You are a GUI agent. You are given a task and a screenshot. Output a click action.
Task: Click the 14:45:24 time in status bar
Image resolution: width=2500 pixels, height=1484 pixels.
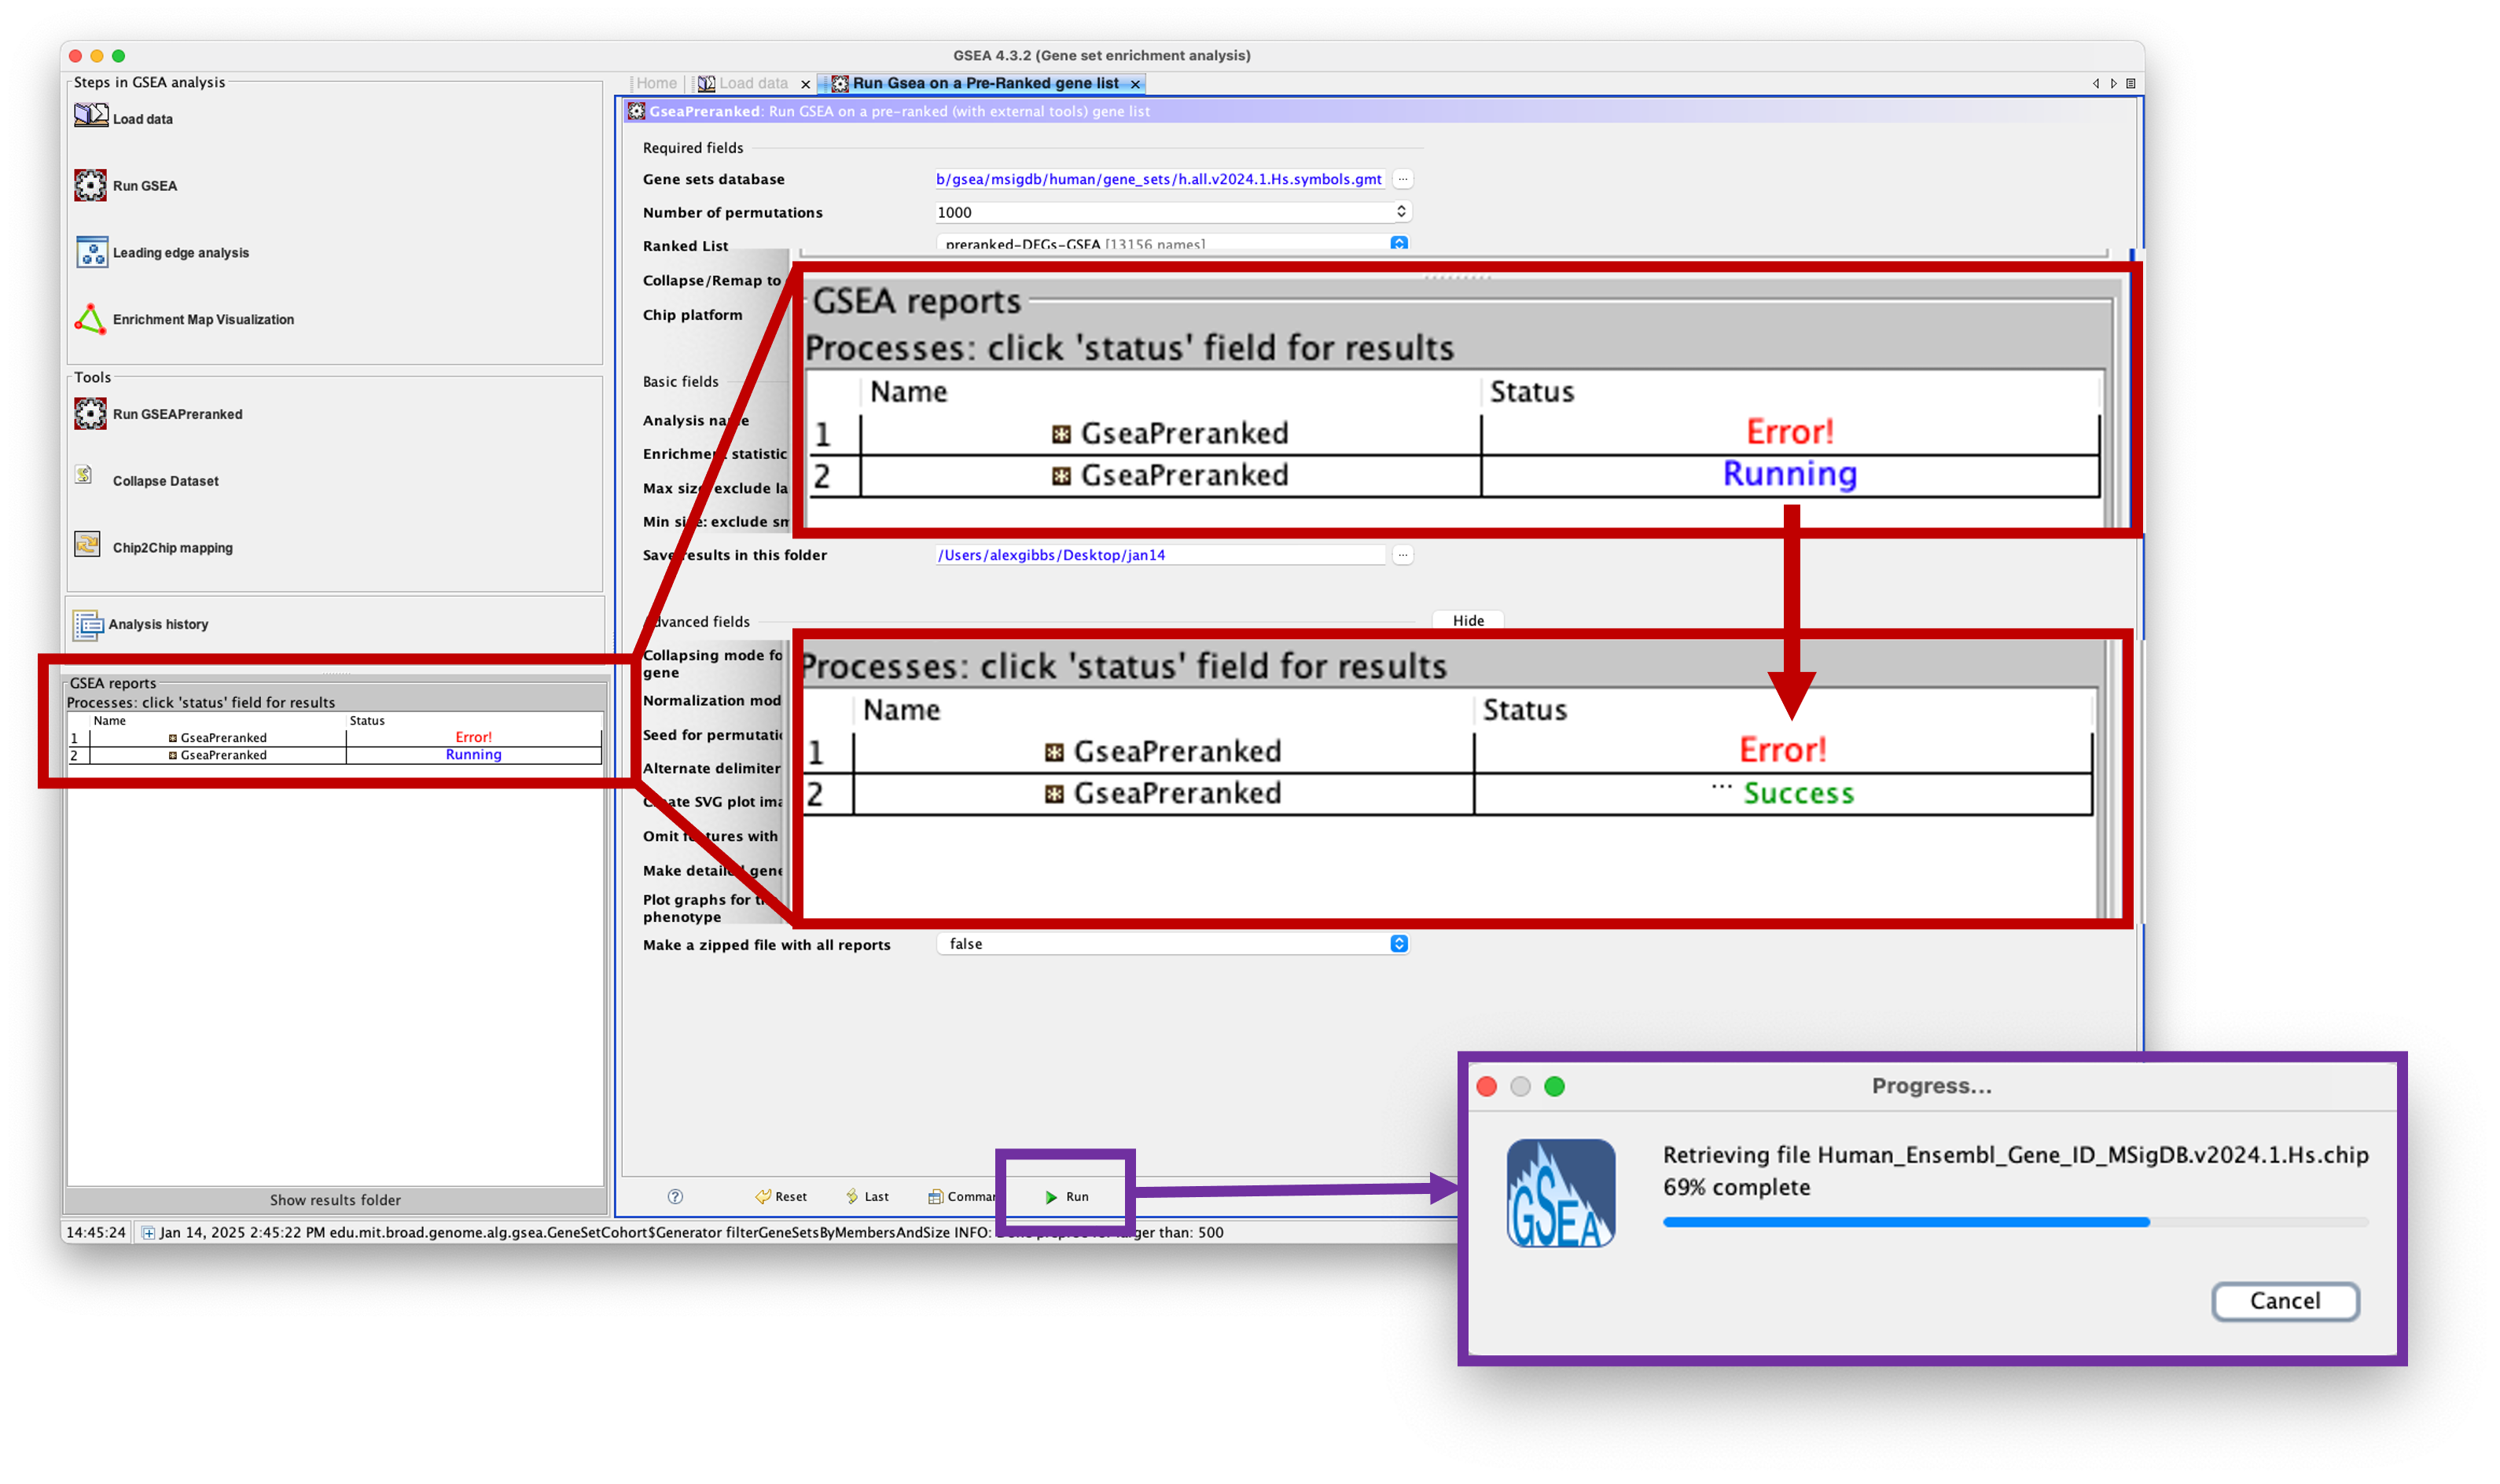click(96, 1232)
